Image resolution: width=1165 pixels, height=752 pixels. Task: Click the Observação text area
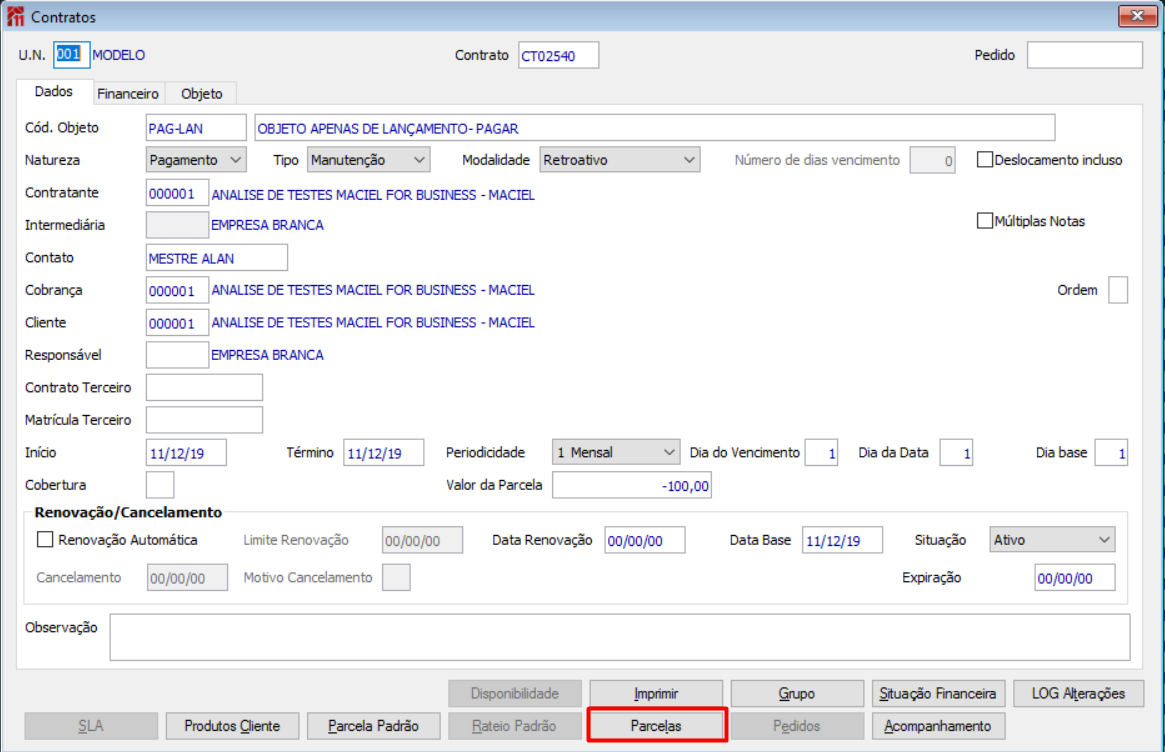(x=620, y=637)
